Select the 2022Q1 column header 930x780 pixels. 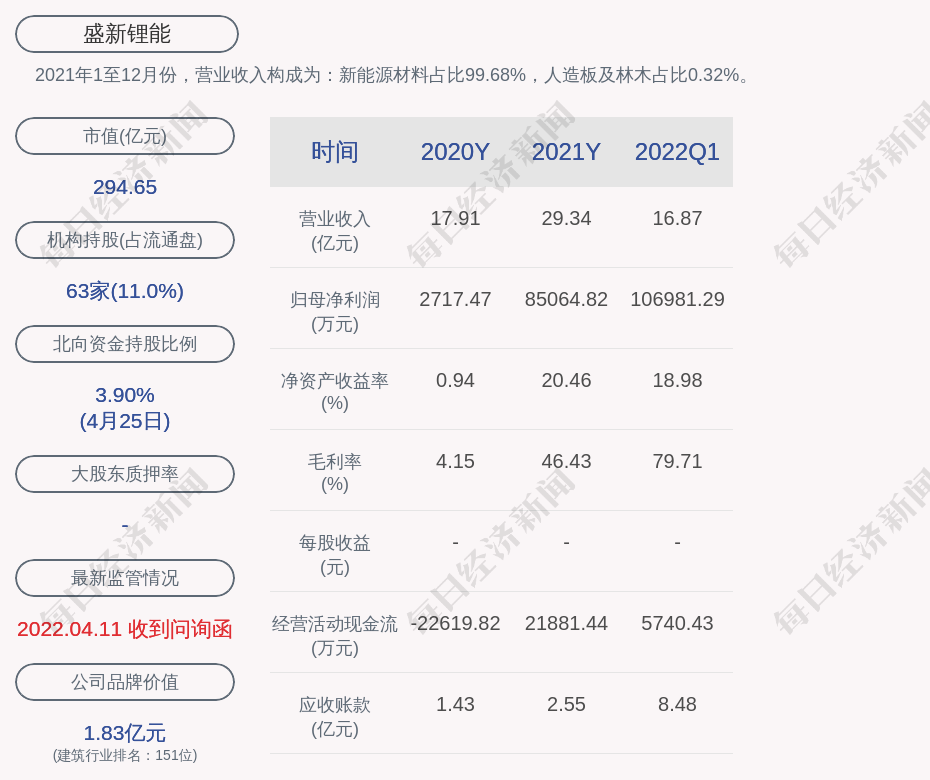(x=677, y=152)
